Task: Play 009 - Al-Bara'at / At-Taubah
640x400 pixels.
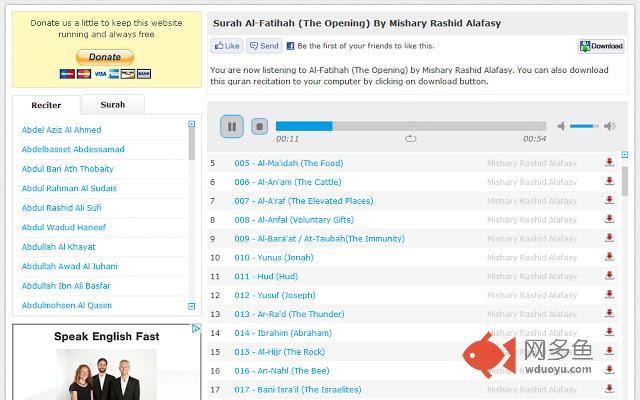Action: (x=319, y=239)
